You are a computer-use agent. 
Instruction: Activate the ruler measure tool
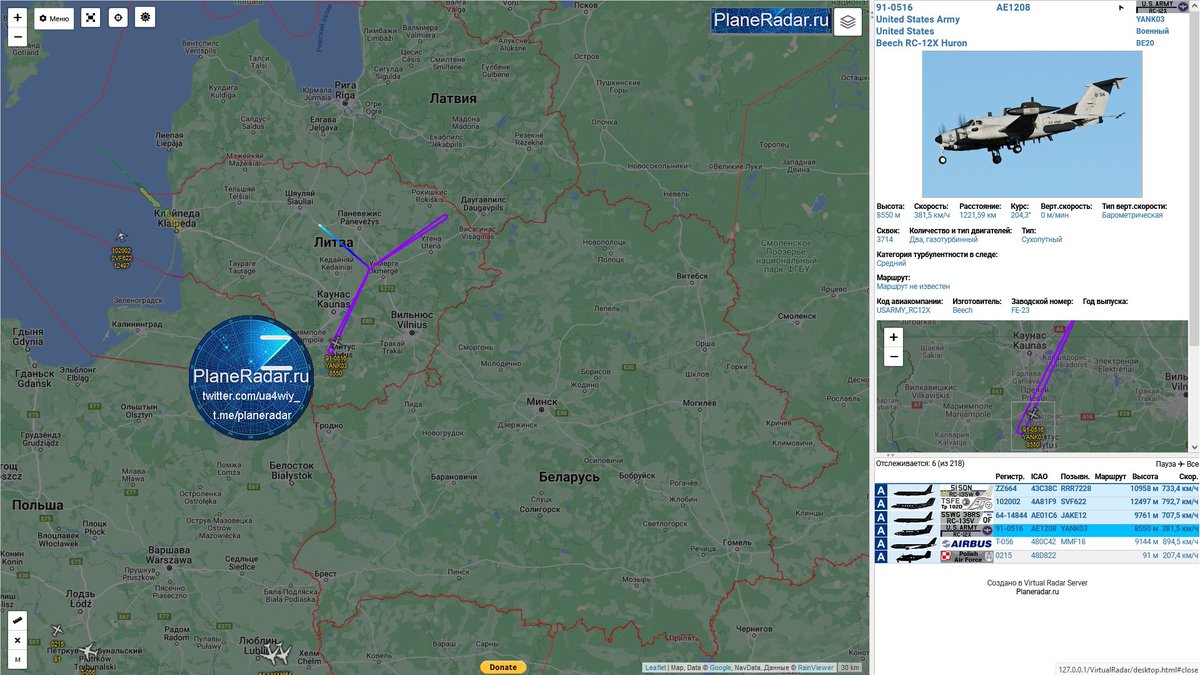(x=17, y=621)
